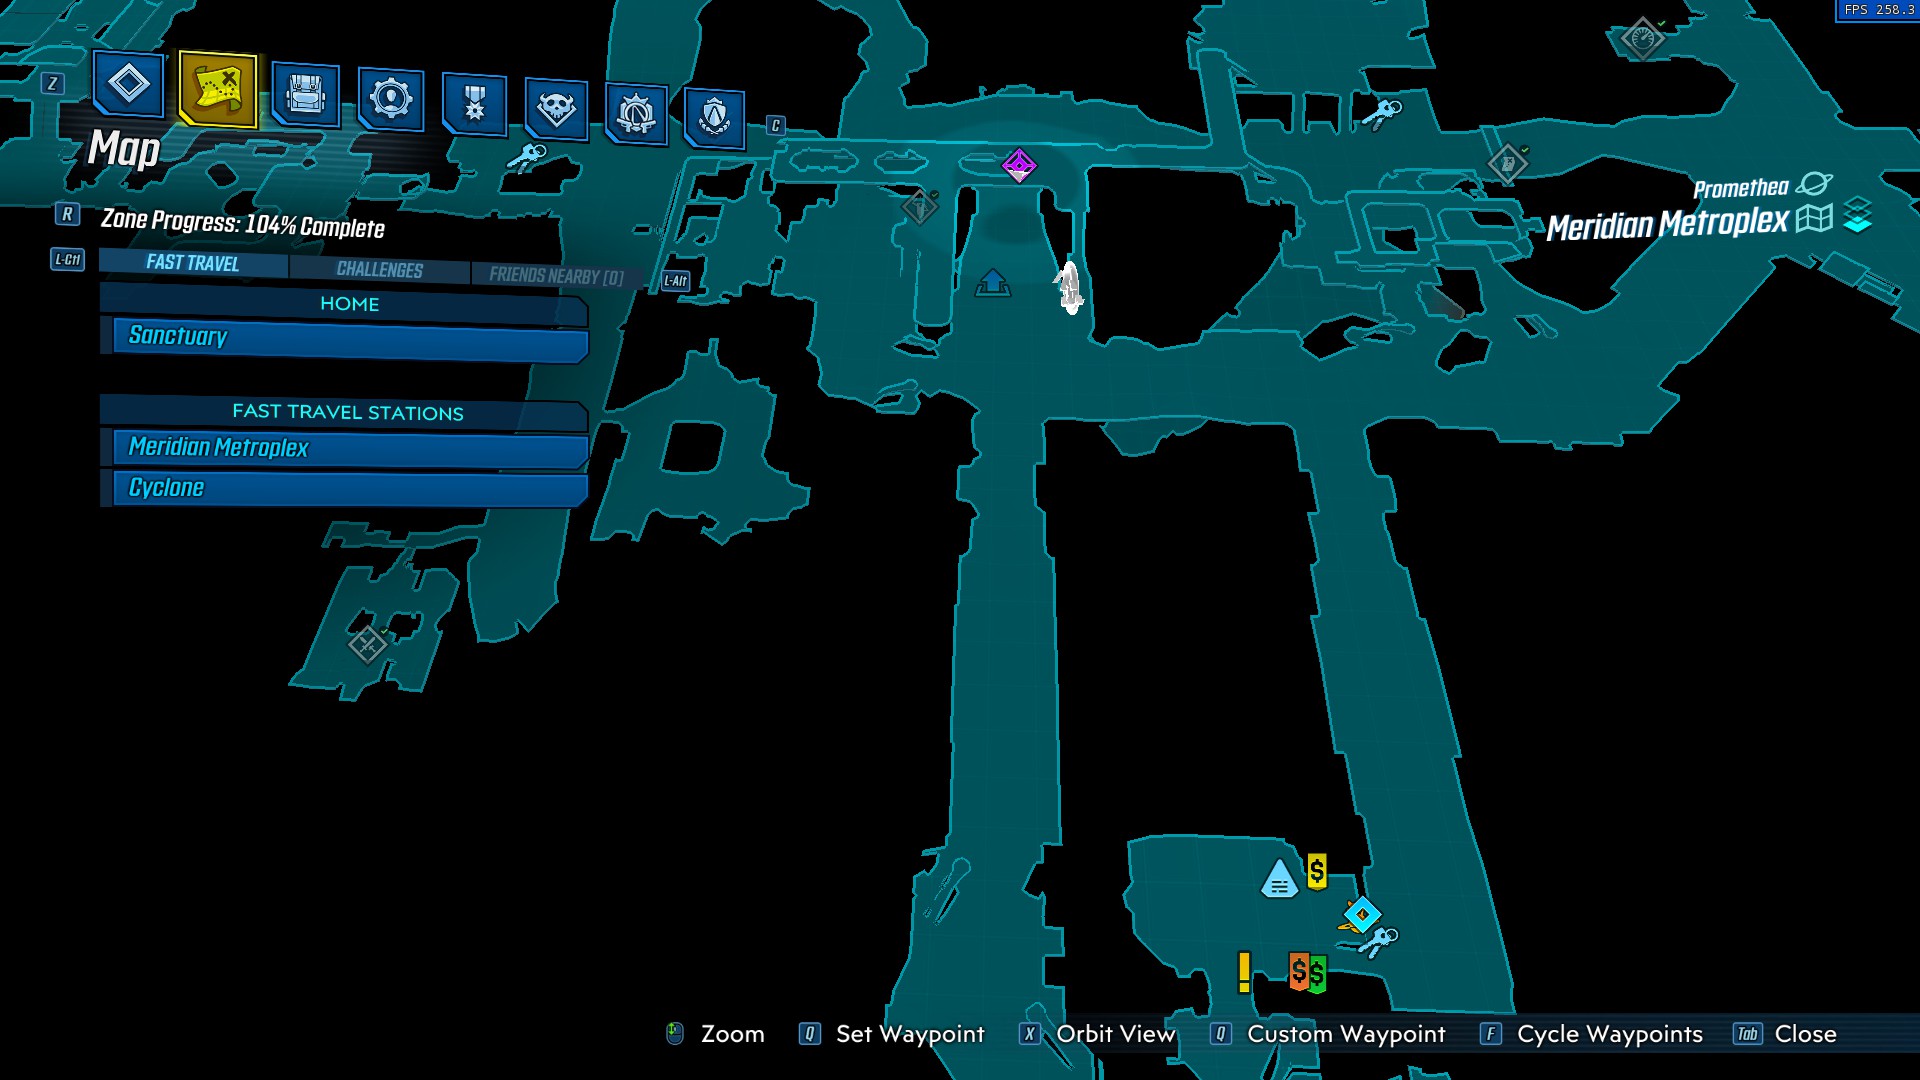Click the cyan diamond Catch-A-Ride marker
This screenshot has height=1080, width=1920.
(1361, 914)
